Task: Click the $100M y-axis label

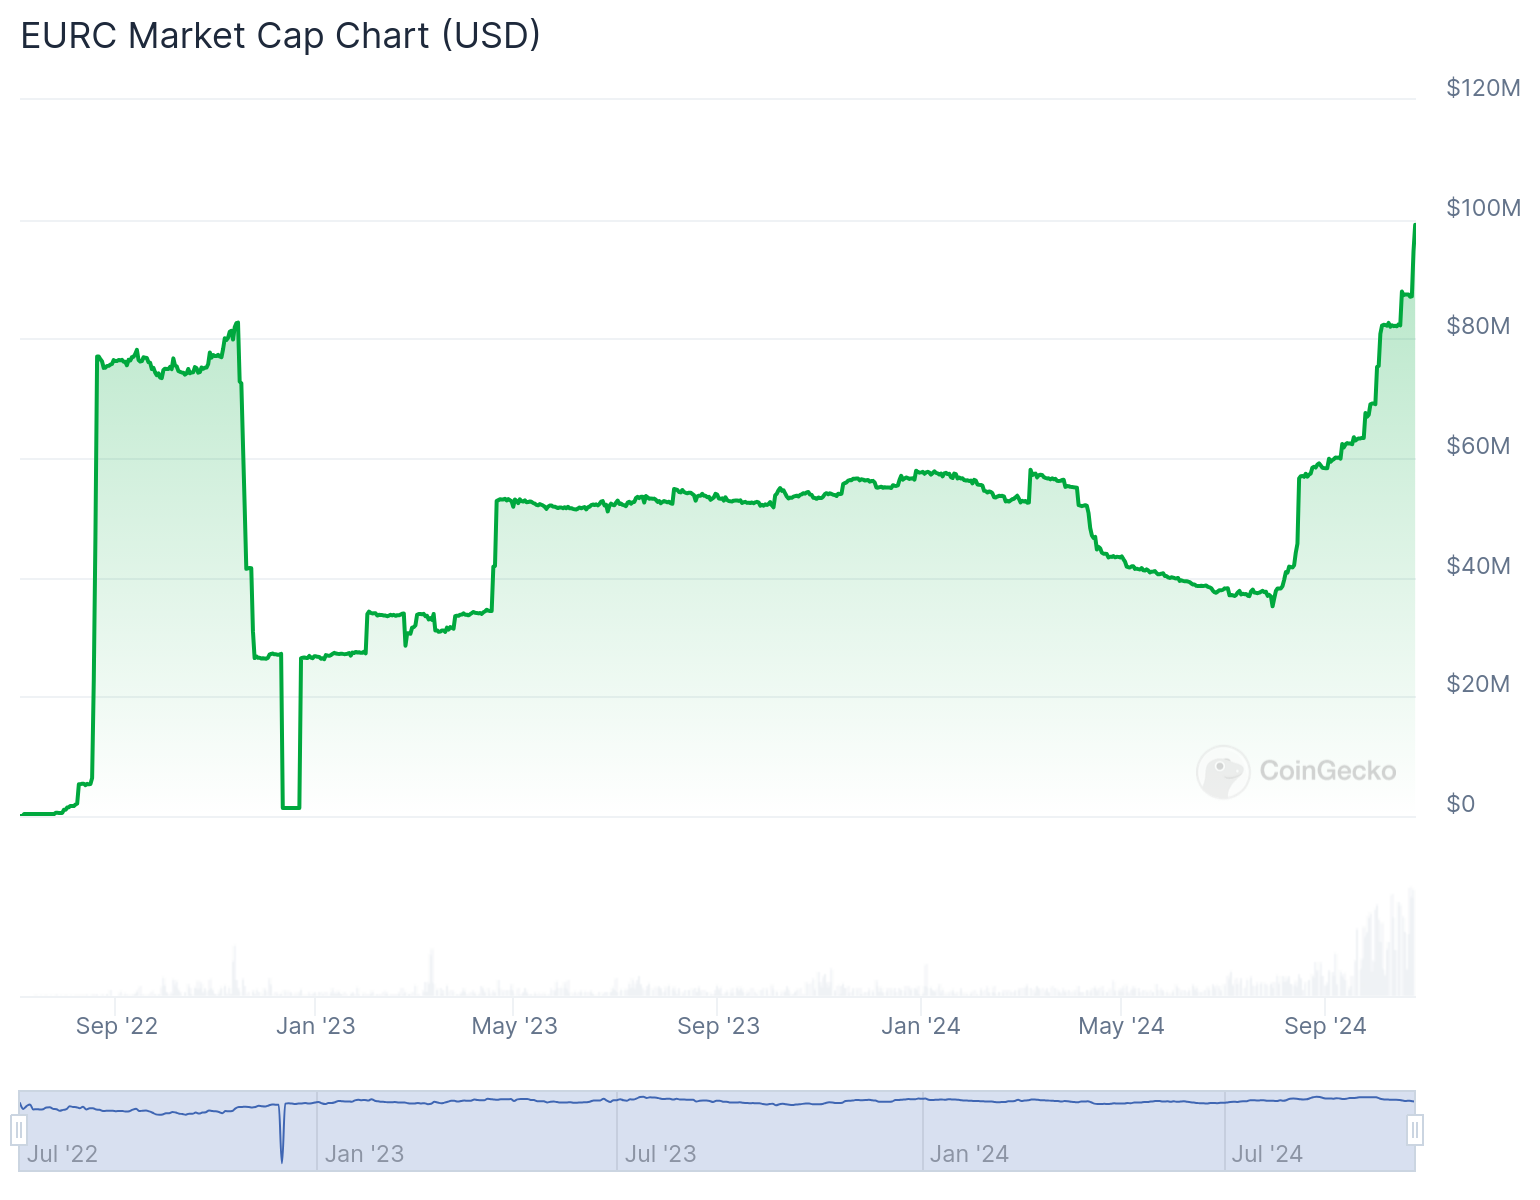Action: pos(1483,208)
